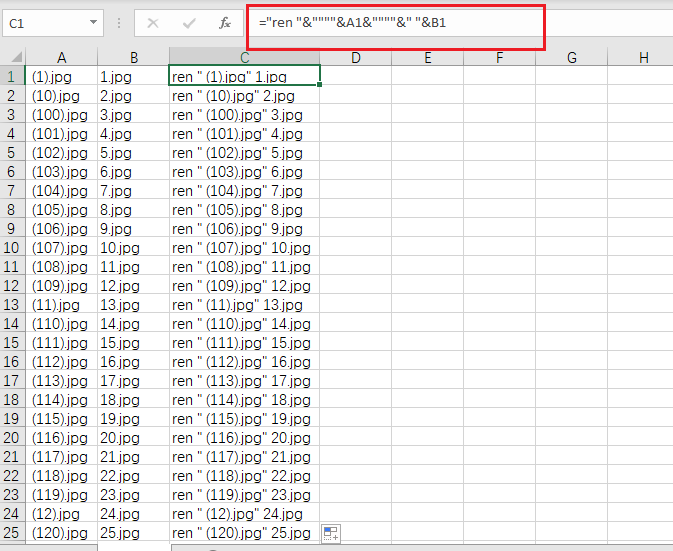Click the Enter checkmark icon in formula bar
Image resolution: width=673 pixels, height=551 pixels.
click(189, 23)
